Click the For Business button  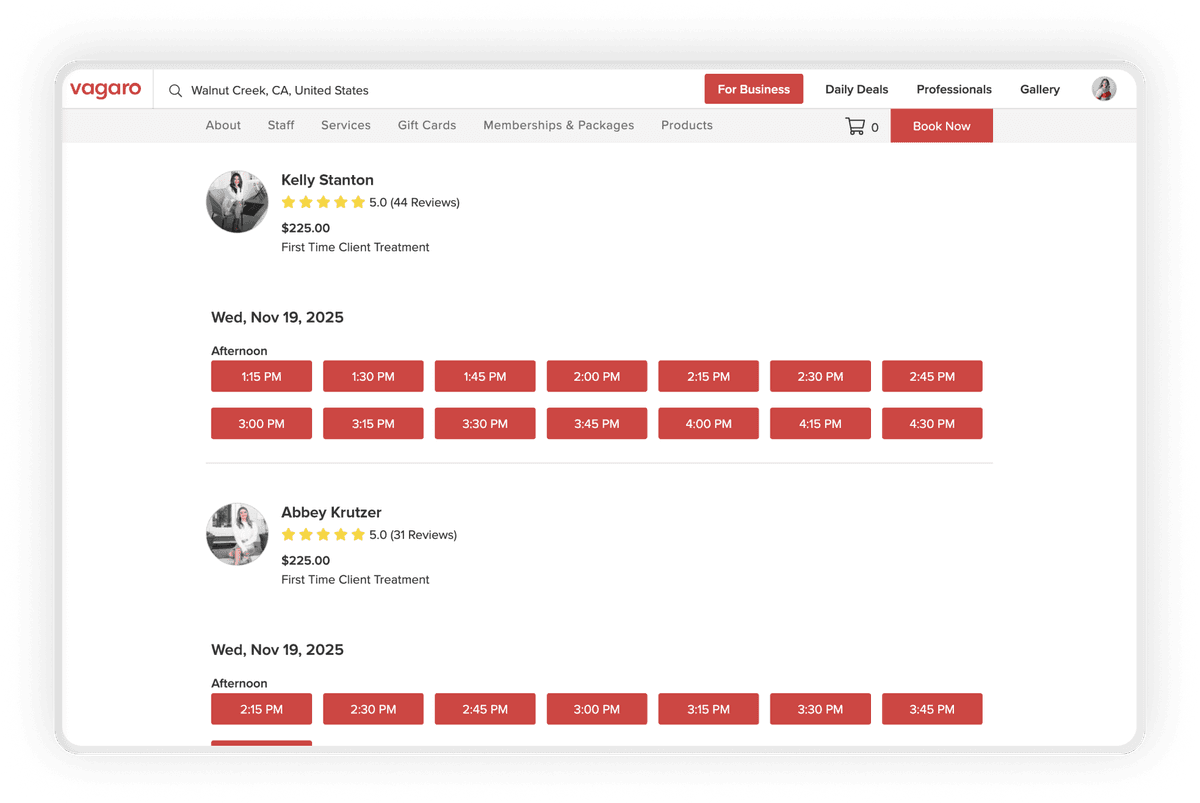753,88
